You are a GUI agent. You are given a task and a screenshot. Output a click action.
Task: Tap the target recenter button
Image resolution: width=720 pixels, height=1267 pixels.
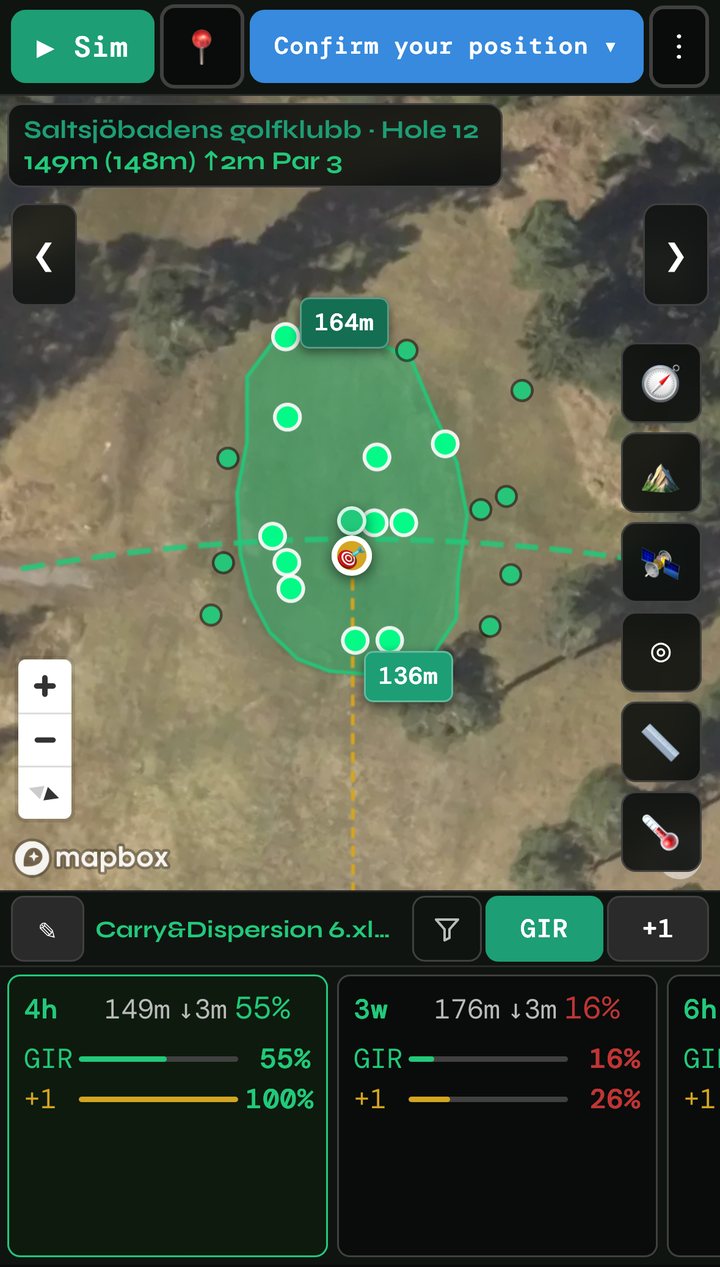[x=661, y=653]
